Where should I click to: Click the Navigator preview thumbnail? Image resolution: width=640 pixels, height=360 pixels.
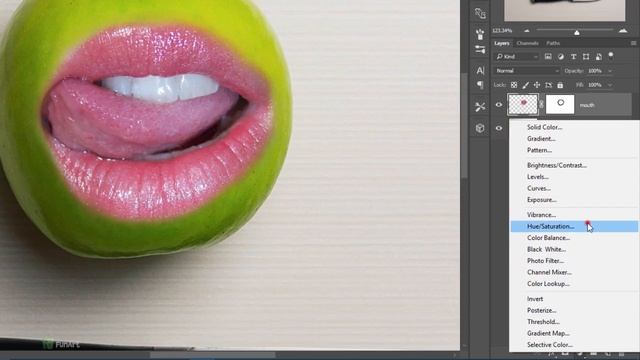point(564,10)
